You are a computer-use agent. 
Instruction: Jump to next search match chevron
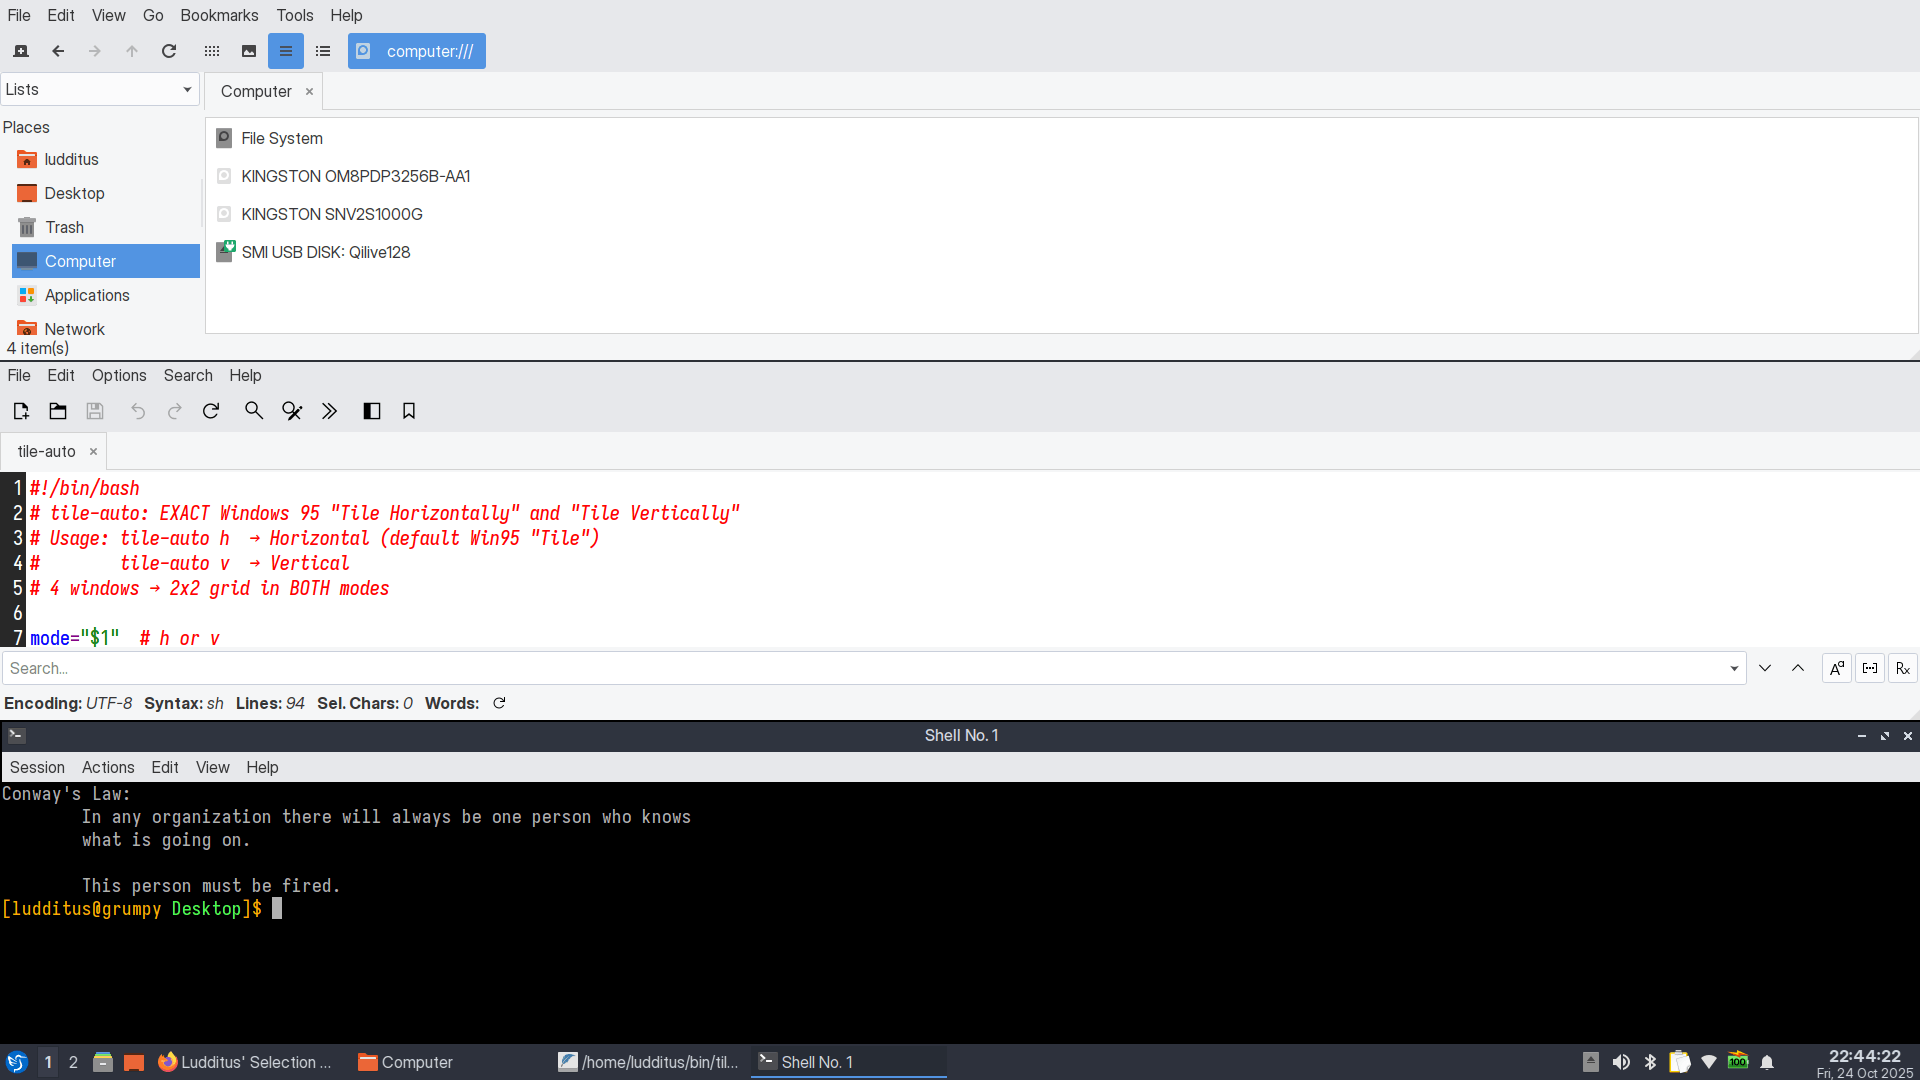(x=1765, y=668)
